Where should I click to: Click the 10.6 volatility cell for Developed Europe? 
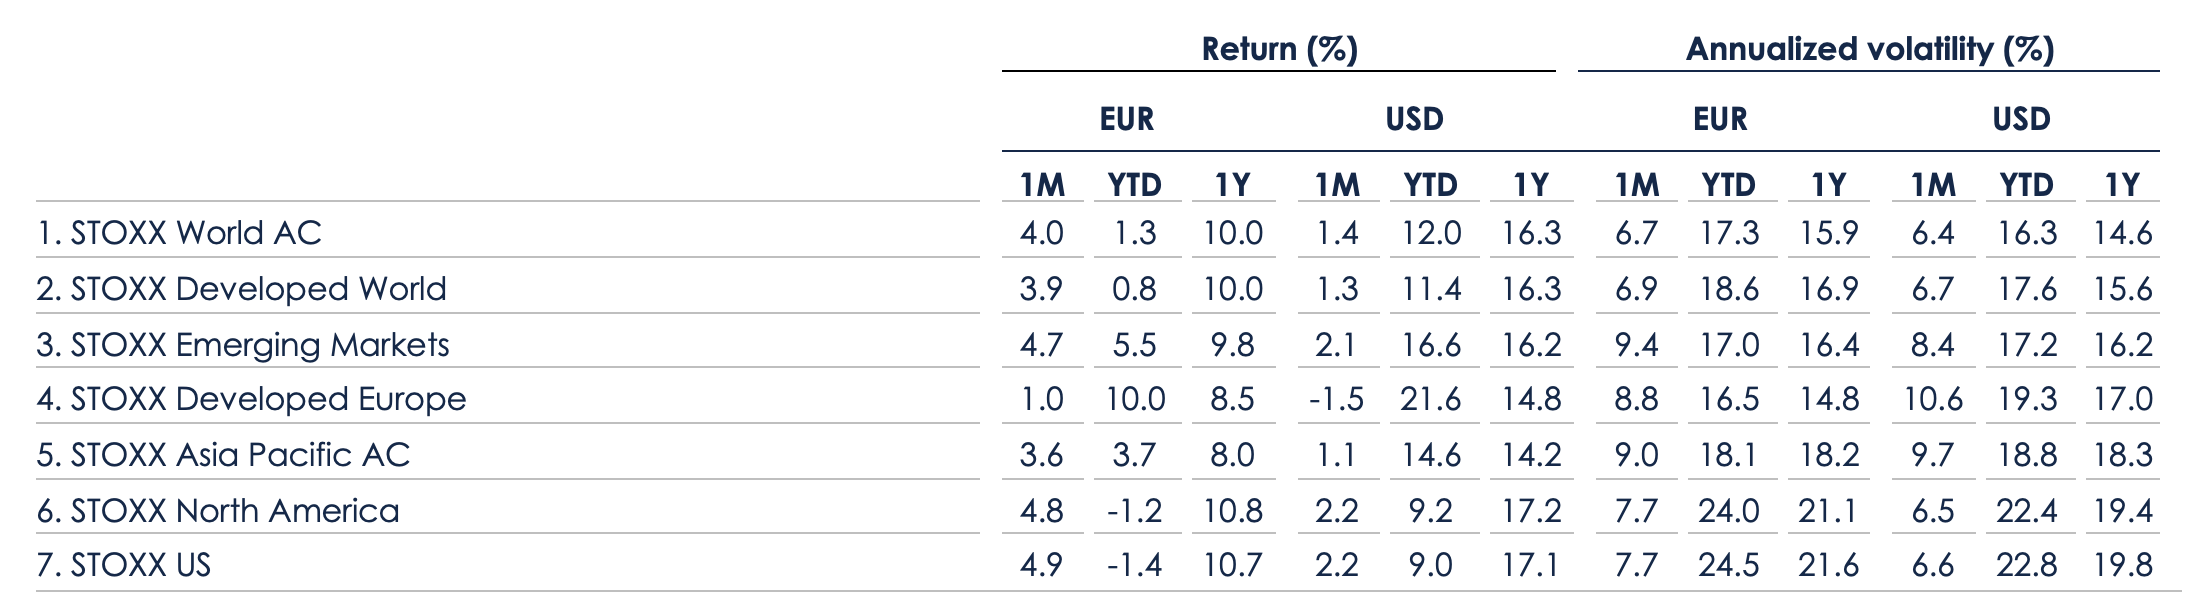click(x=1932, y=399)
